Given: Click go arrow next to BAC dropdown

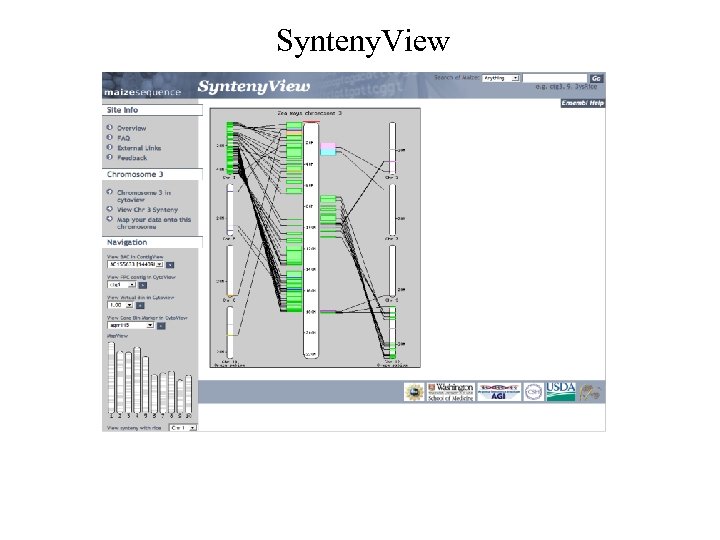Looking at the screenshot, I should coord(170,265).
